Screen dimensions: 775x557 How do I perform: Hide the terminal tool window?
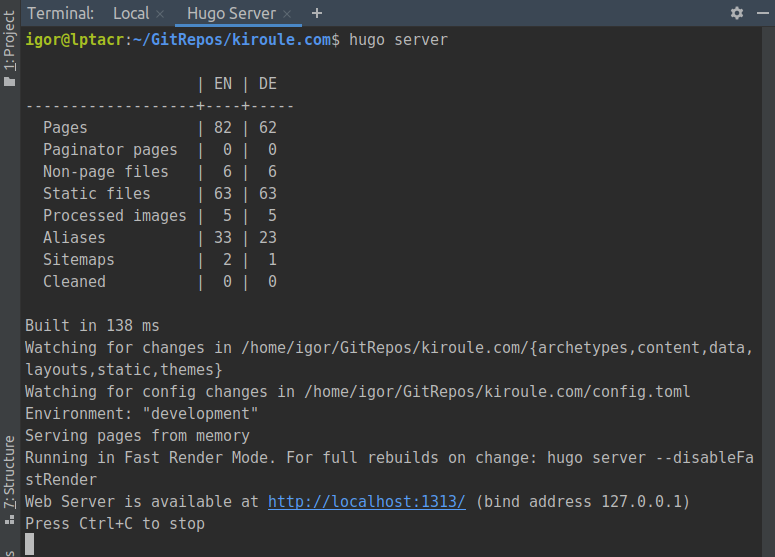click(x=763, y=13)
